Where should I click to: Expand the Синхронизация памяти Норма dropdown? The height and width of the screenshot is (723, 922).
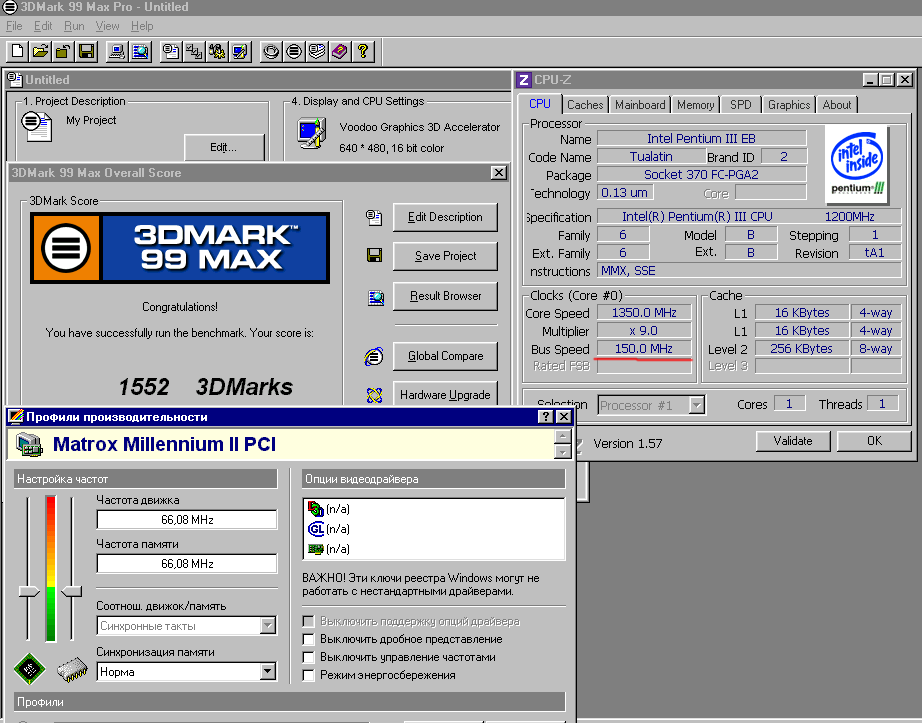pos(268,671)
